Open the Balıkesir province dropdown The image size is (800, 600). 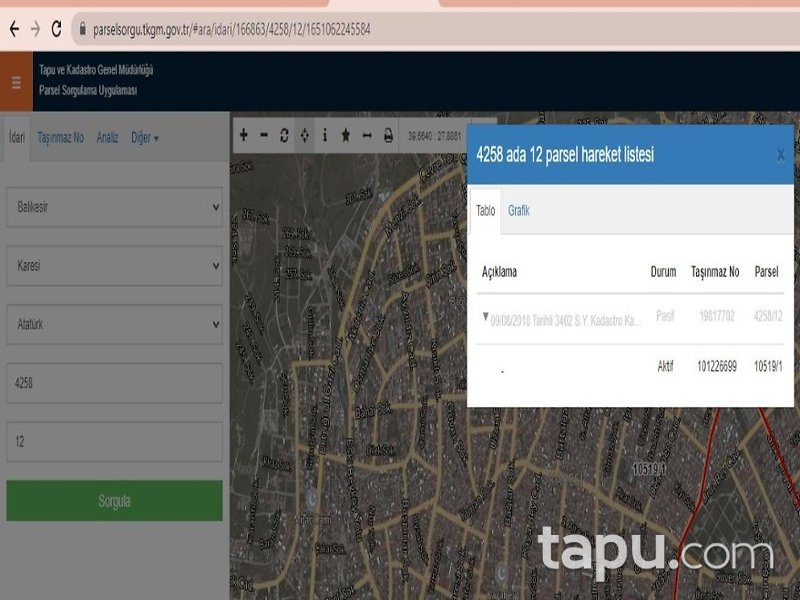pyautogui.click(x=114, y=207)
